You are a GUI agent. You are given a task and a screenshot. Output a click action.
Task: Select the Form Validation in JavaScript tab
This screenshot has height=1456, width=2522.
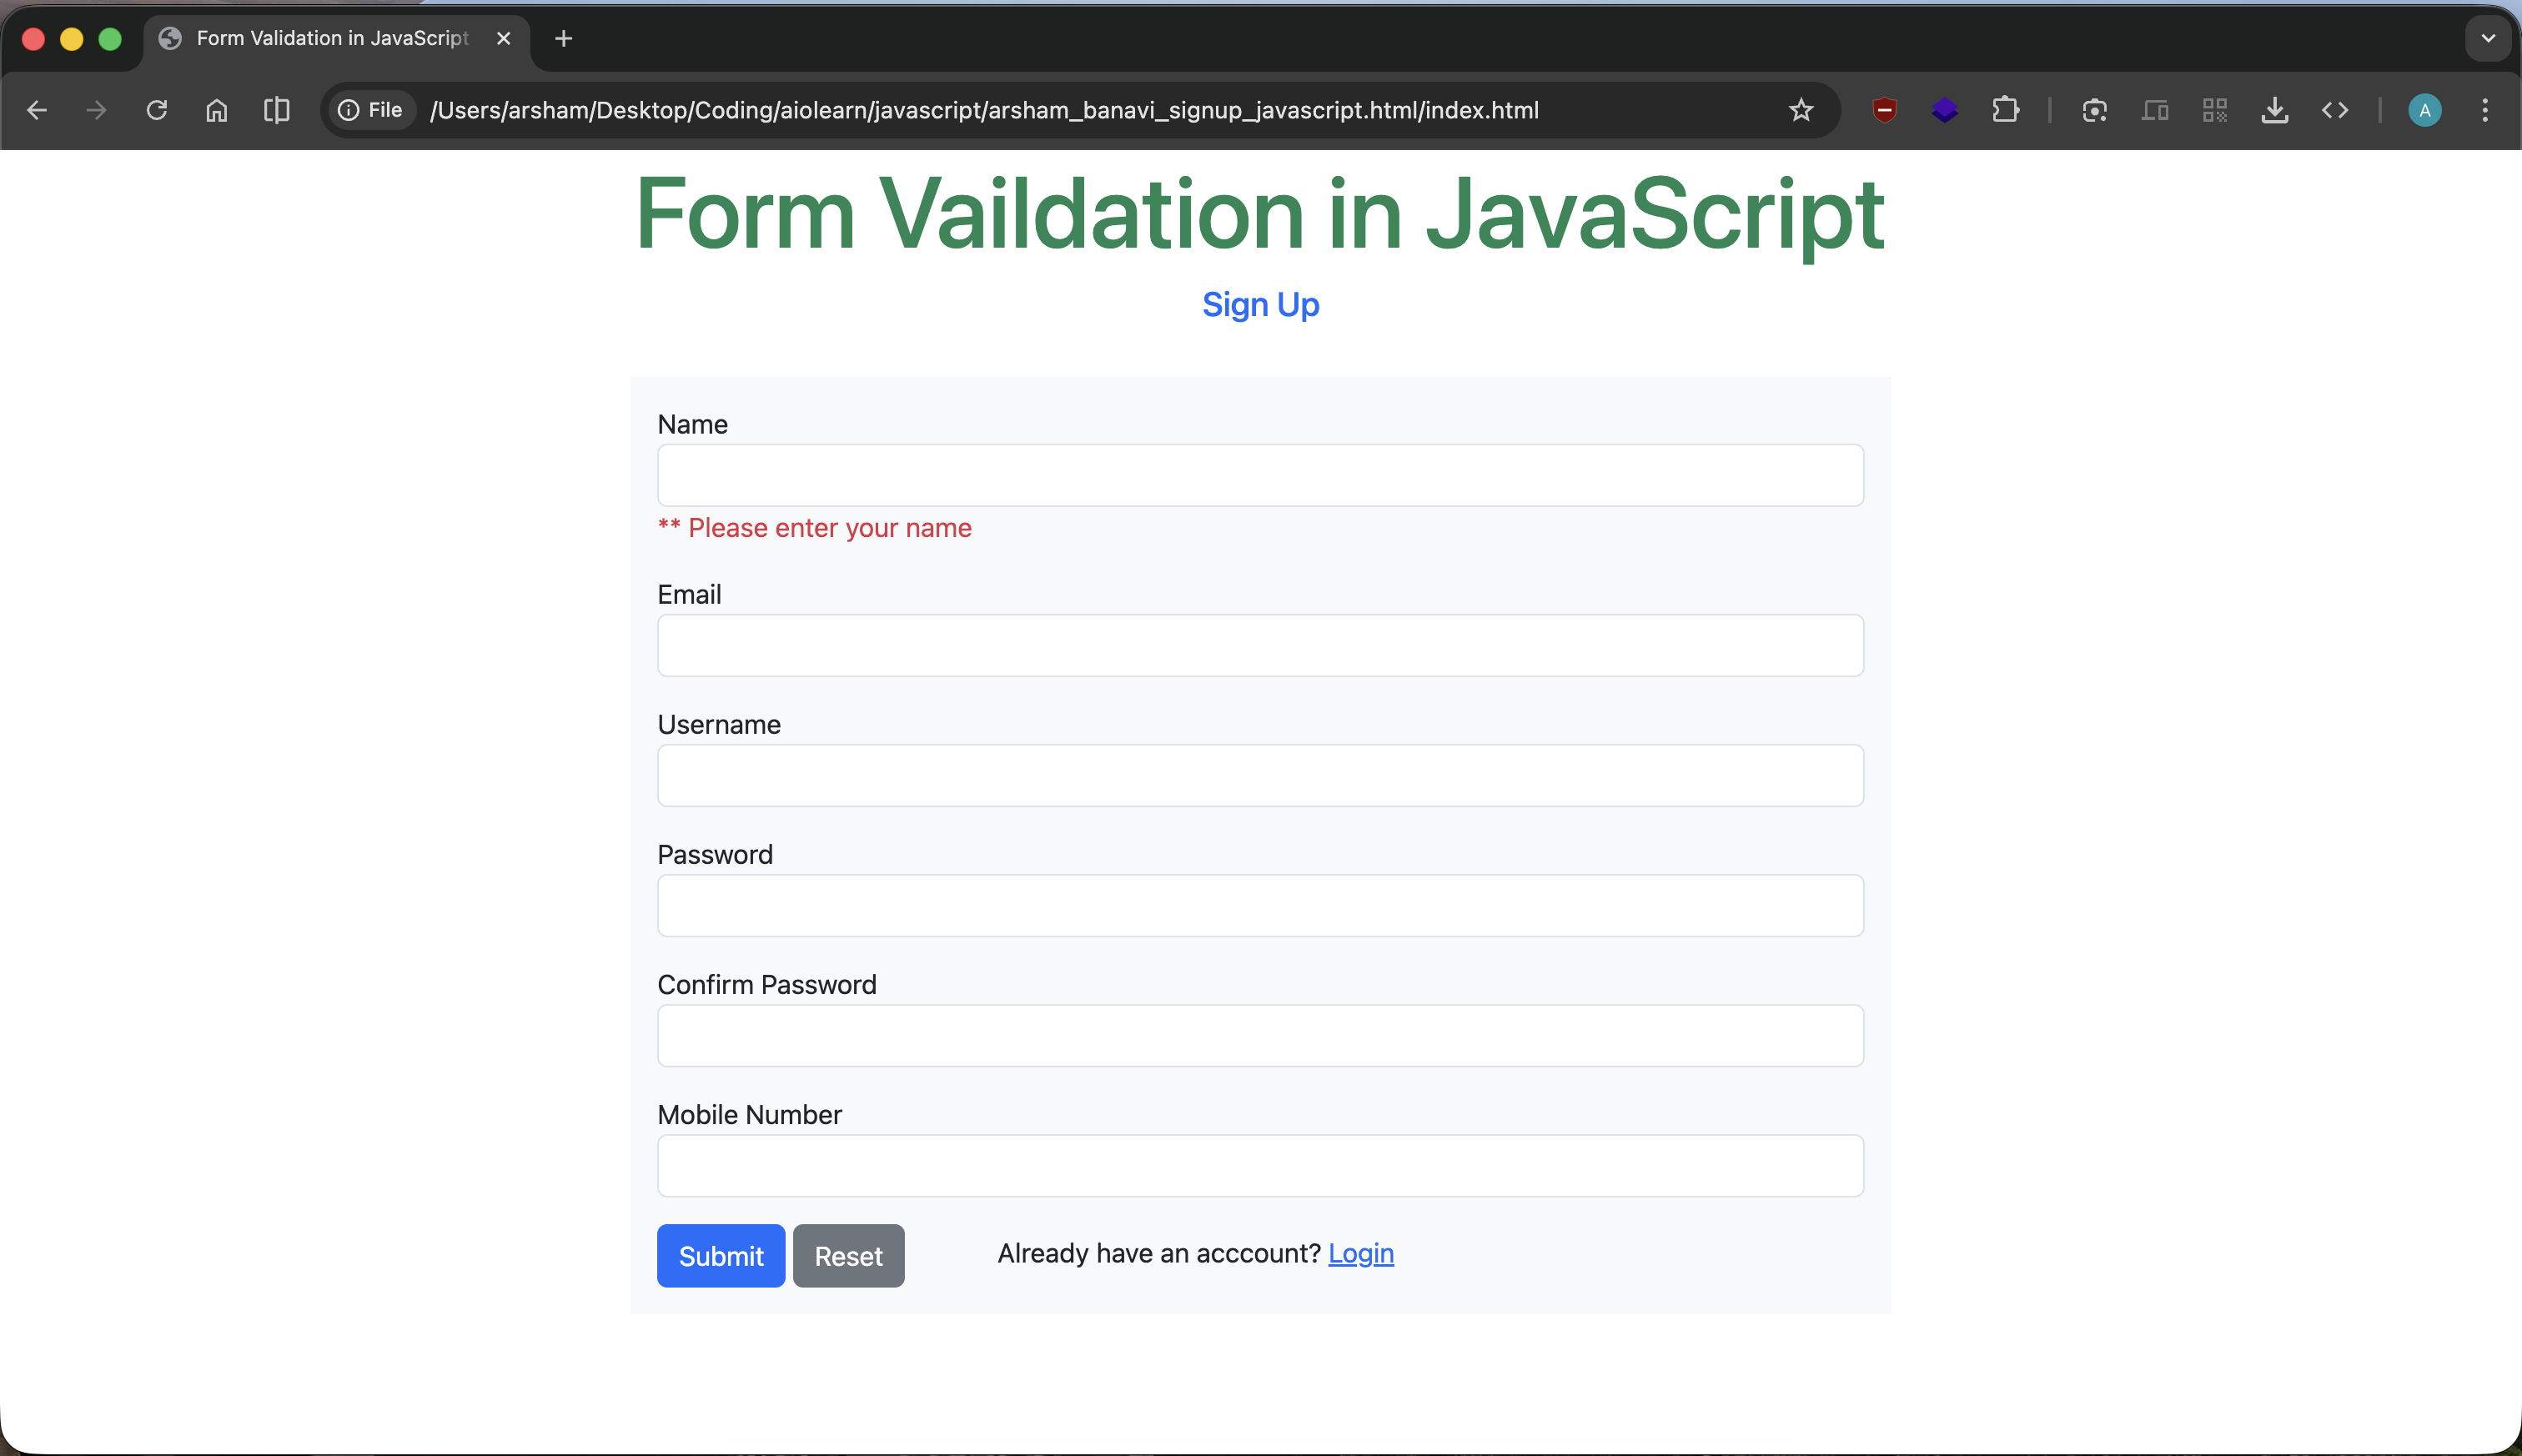(x=332, y=38)
